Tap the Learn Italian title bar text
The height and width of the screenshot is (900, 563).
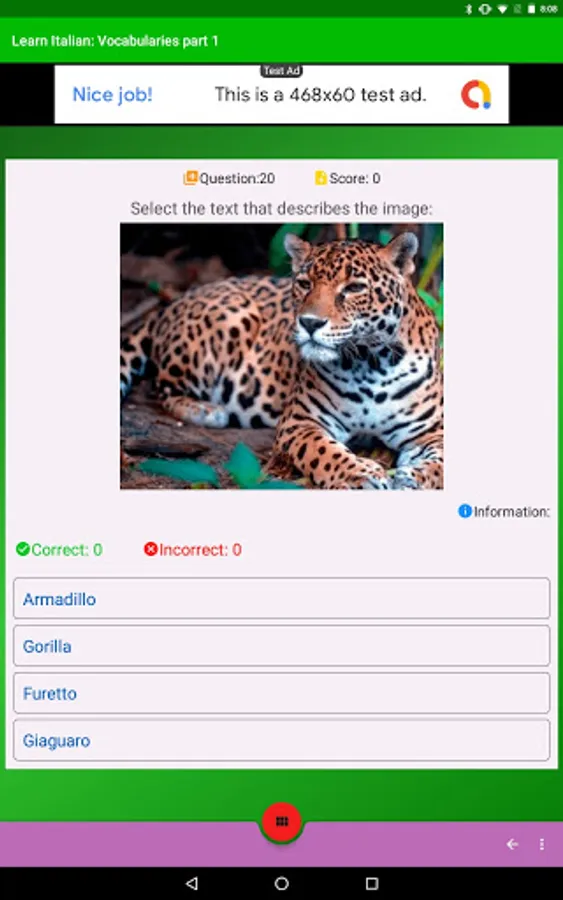coord(115,41)
